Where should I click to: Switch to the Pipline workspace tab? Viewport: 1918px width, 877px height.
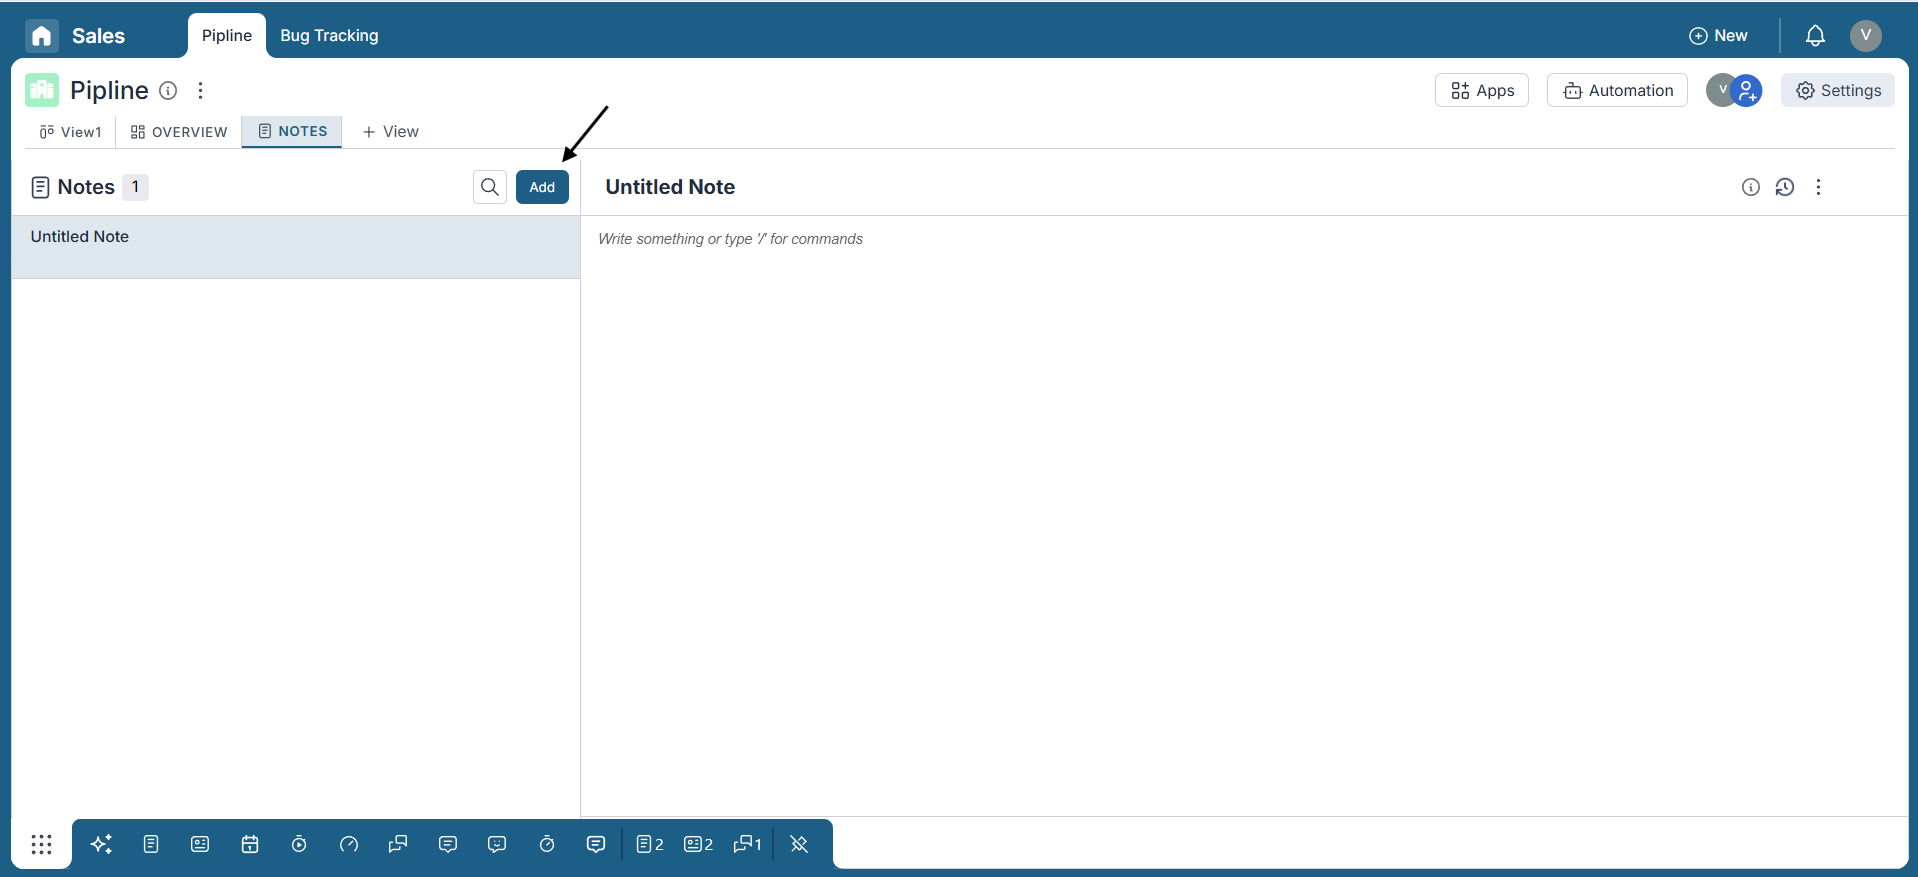[227, 36]
